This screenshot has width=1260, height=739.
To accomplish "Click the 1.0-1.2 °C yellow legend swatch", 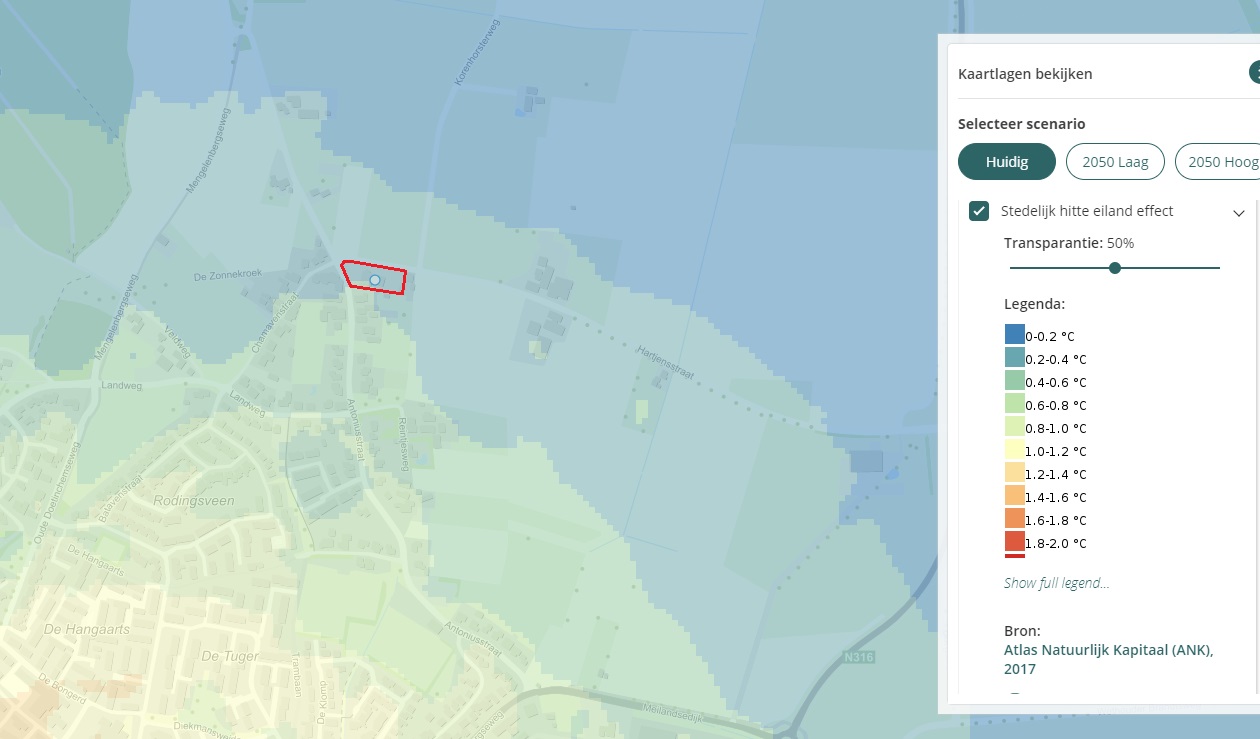I will pos(1014,451).
